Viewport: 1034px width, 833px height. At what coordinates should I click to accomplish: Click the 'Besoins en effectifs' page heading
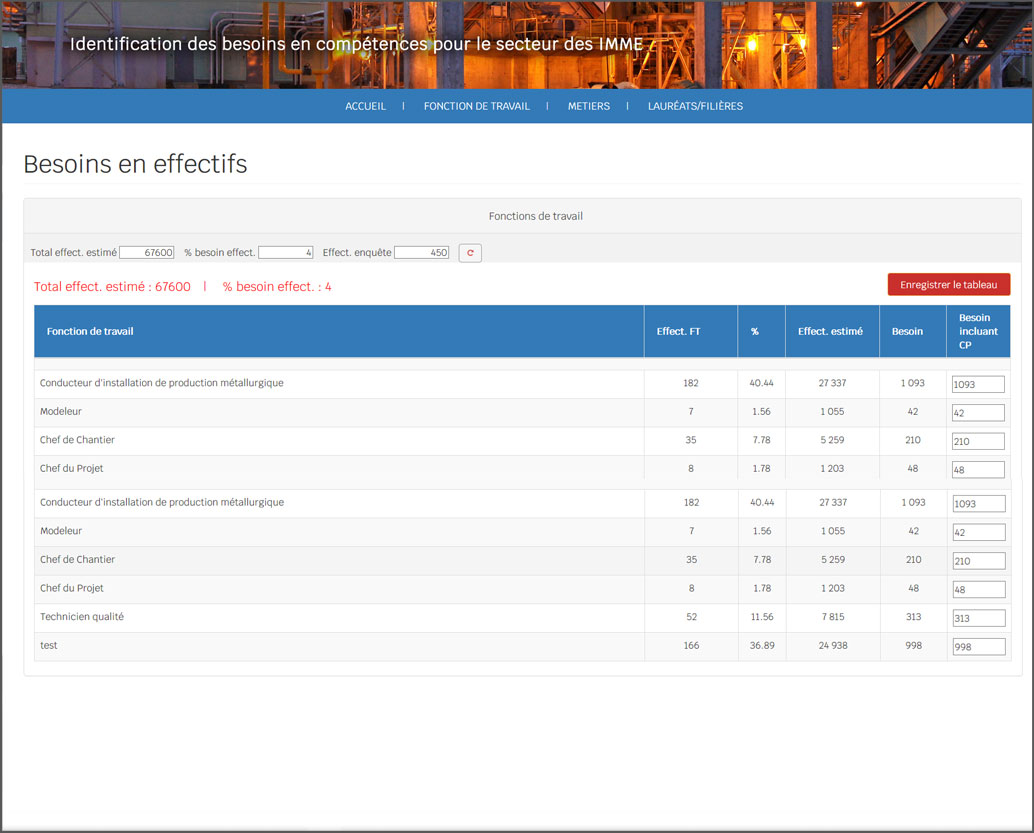(135, 164)
